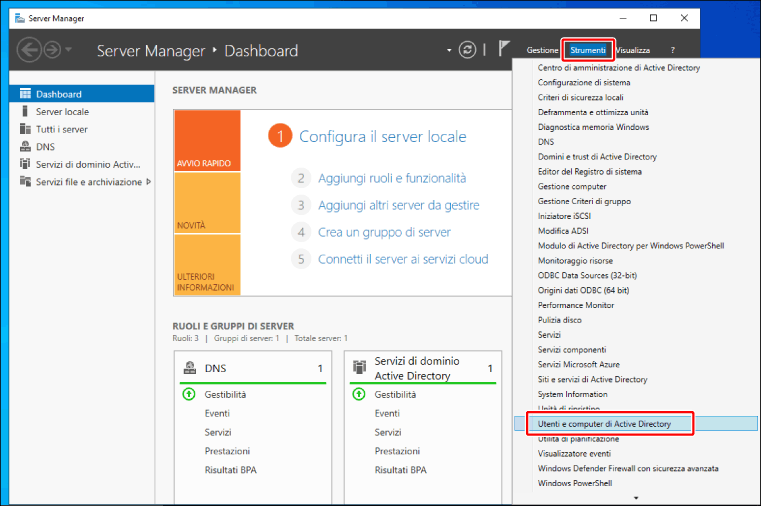Expand Servizi file e archiviazione arrow
The image size is (761, 506).
[x=148, y=181]
